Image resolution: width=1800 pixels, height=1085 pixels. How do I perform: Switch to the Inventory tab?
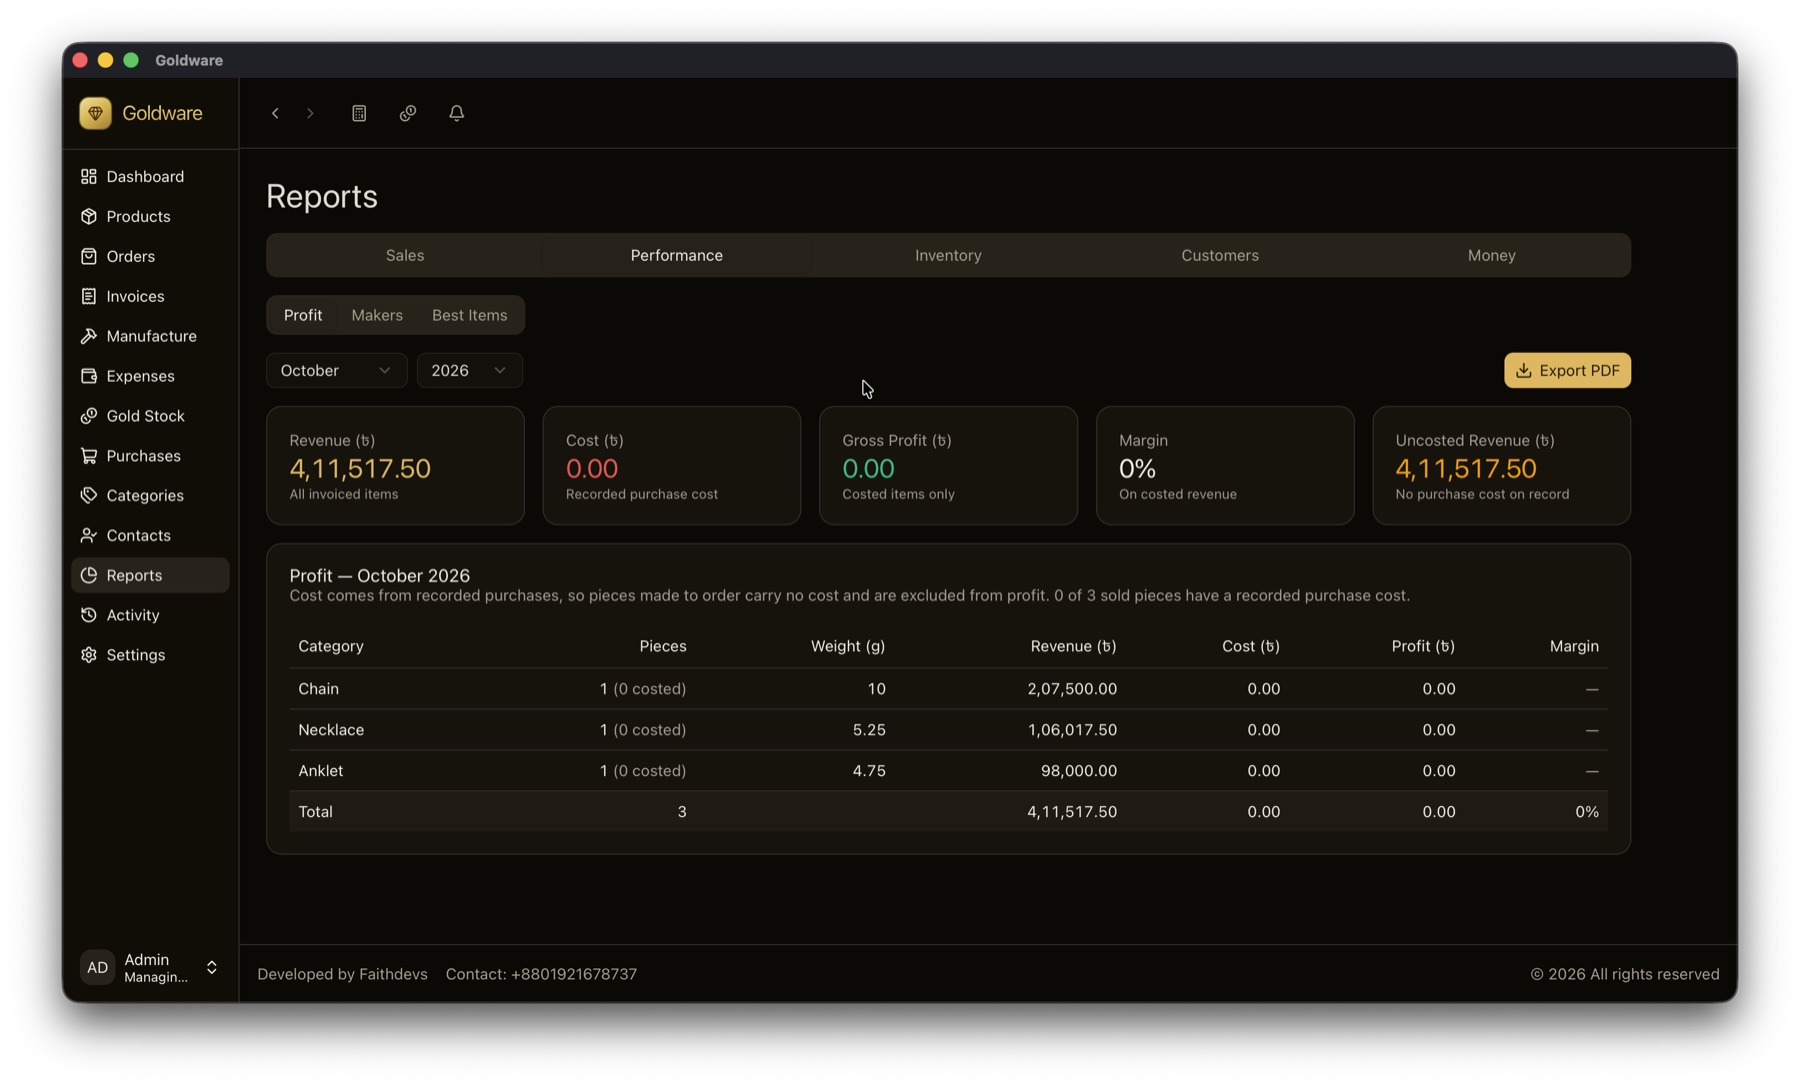(948, 255)
